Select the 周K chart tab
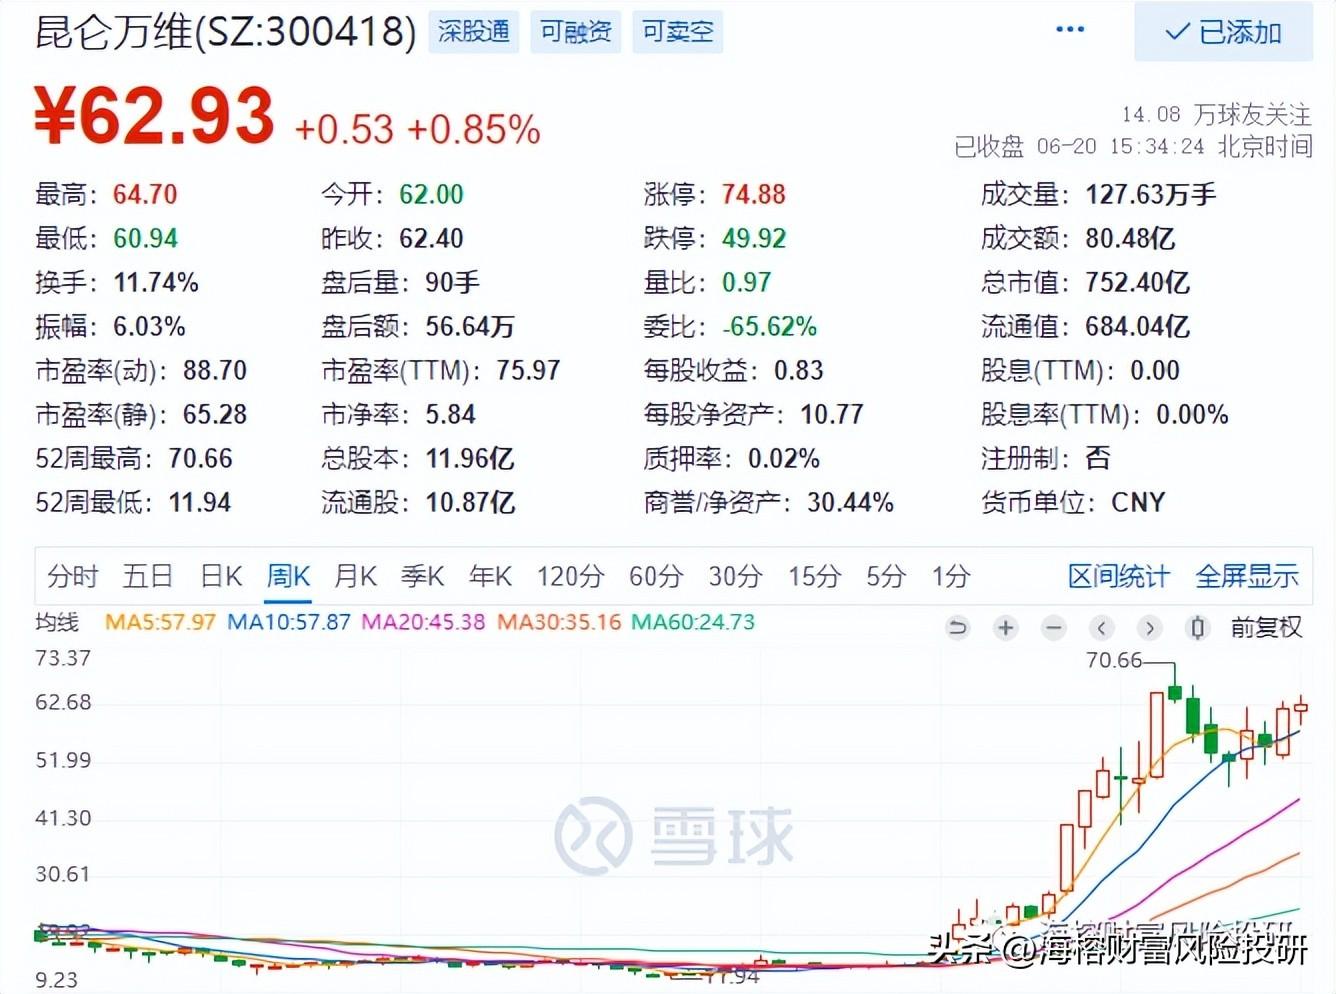 tap(289, 577)
